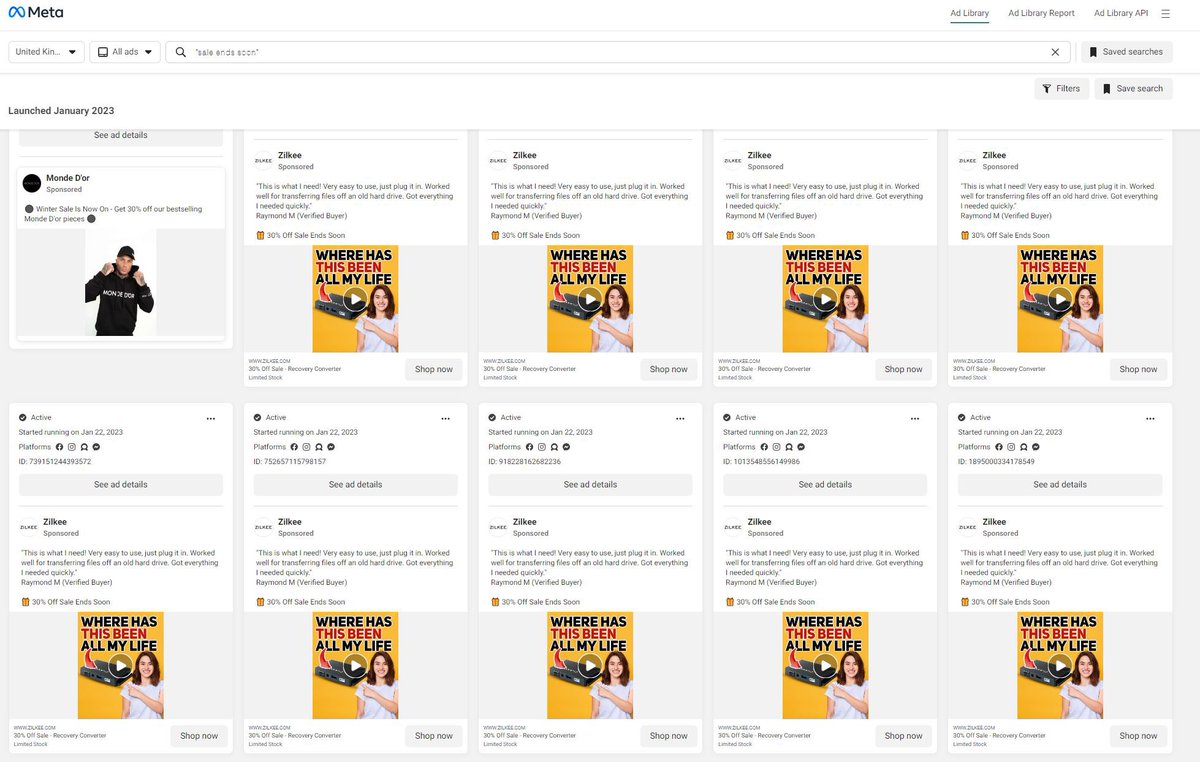Click the search magnifier icon

pyautogui.click(x=181, y=51)
